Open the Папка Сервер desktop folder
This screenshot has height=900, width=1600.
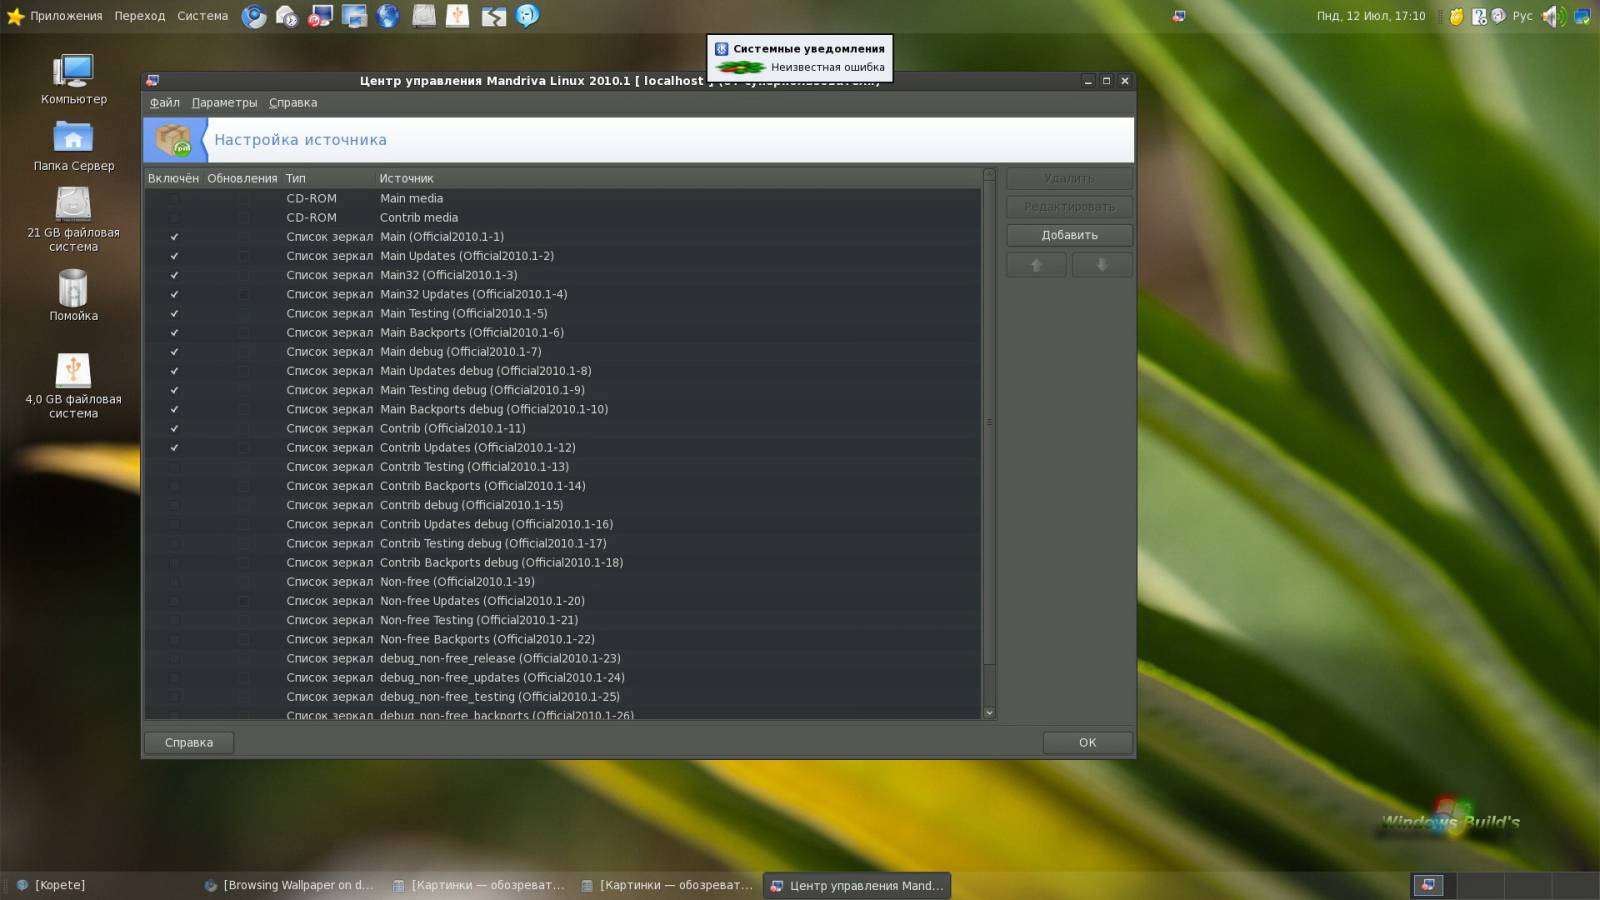point(73,146)
